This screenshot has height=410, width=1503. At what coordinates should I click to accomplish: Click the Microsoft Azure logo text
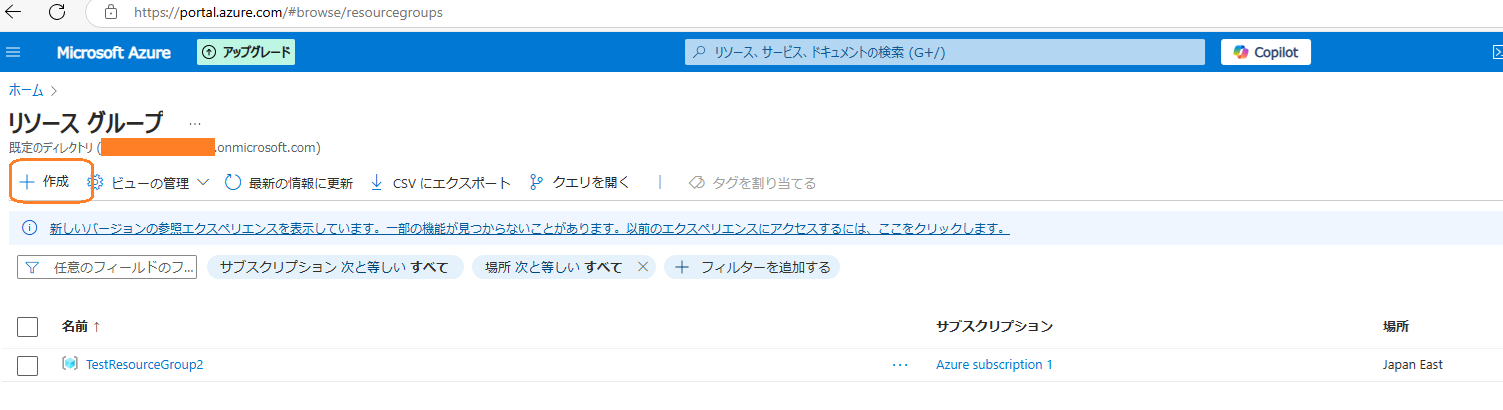[113, 52]
